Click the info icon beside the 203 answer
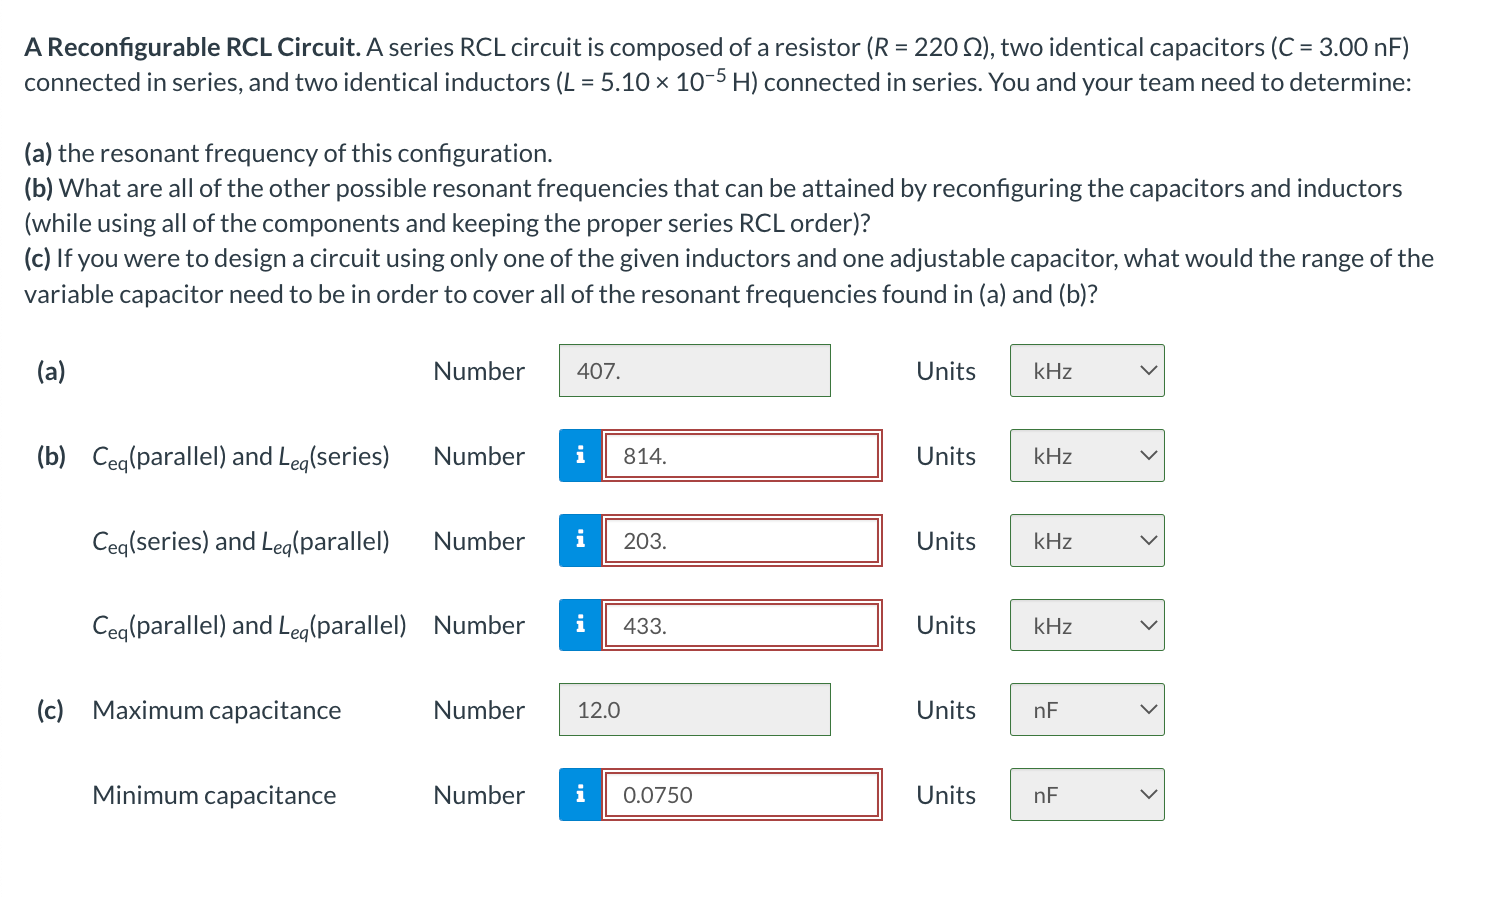The height and width of the screenshot is (900, 1488). coord(580,541)
